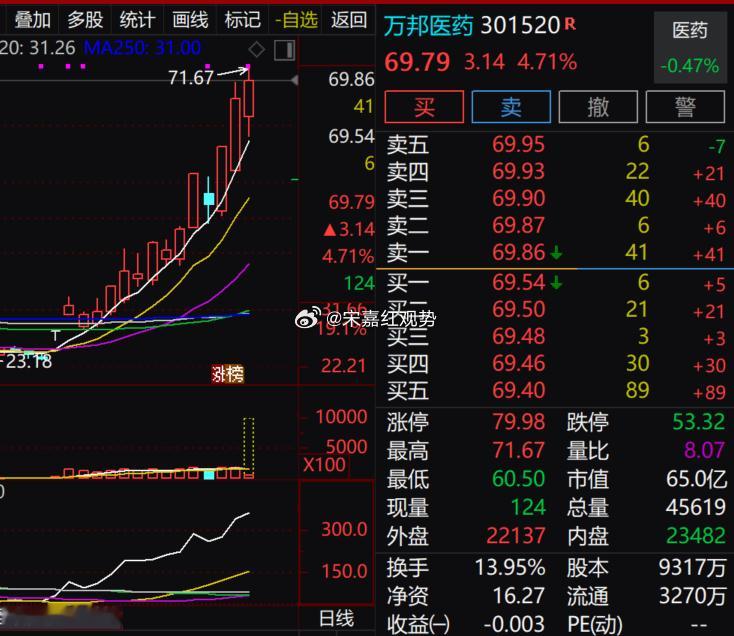This screenshot has width=734, height=636.
Task: Click the 69.86 price axis label
Action: (x=351, y=80)
